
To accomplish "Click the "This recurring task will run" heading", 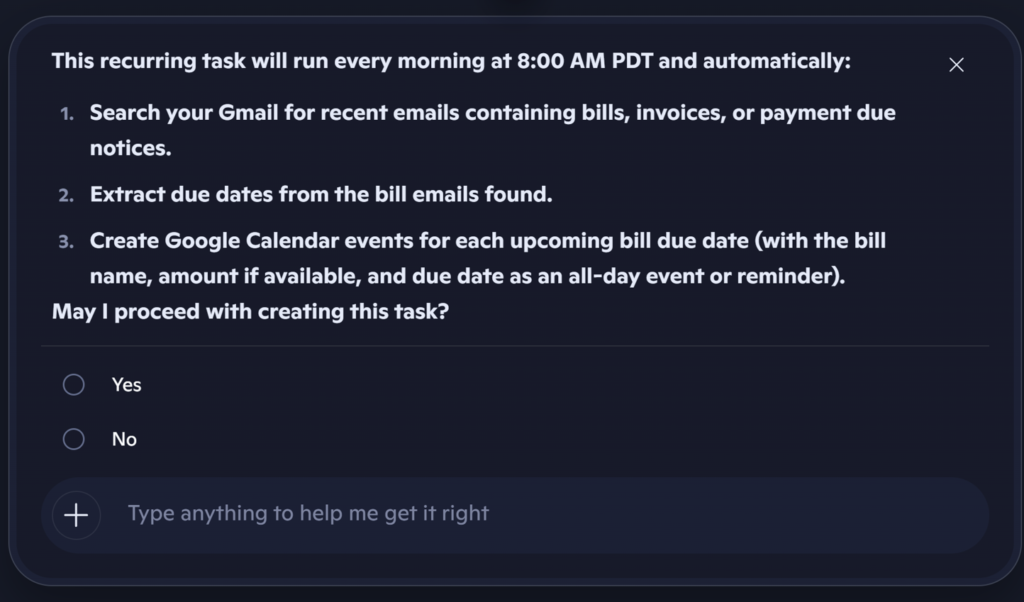I will [x=450, y=61].
